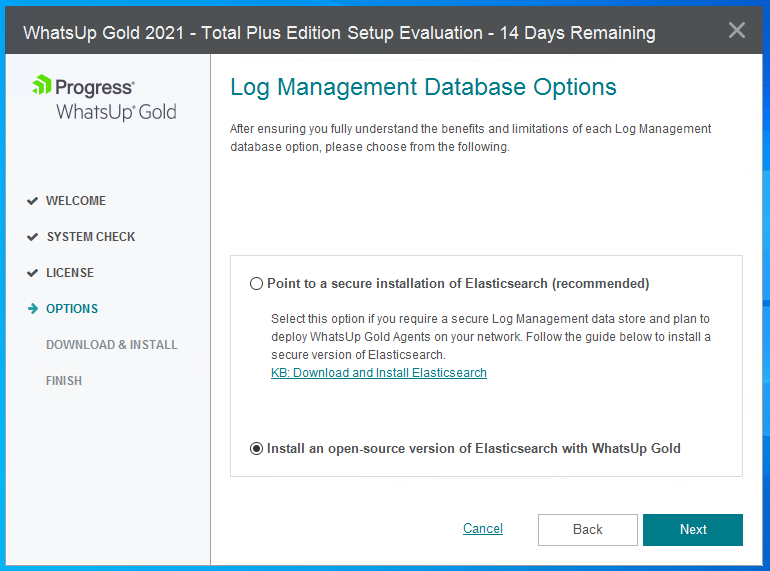Click Next to continue setup
This screenshot has height=571, width=770.
[693, 530]
